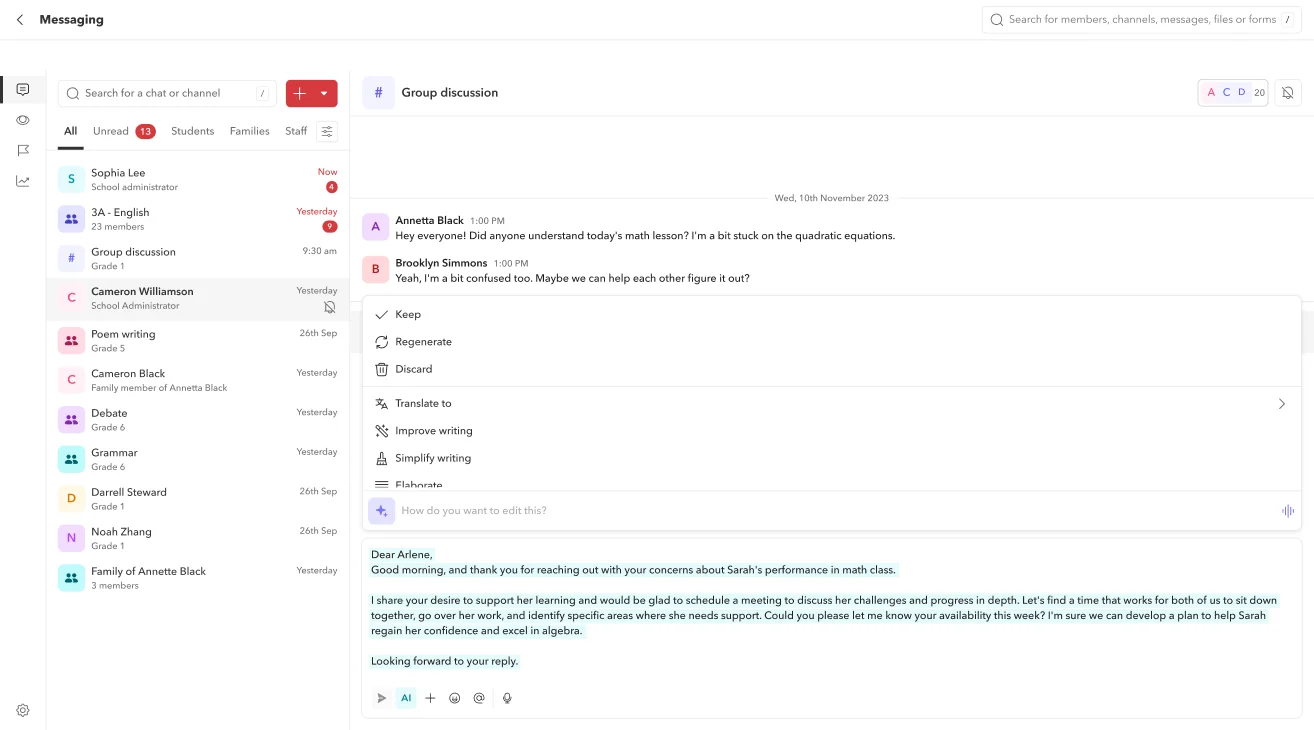Viewport: 1314px width, 730px height.
Task: Add an attachment with the plus icon
Action: pos(430,698)
